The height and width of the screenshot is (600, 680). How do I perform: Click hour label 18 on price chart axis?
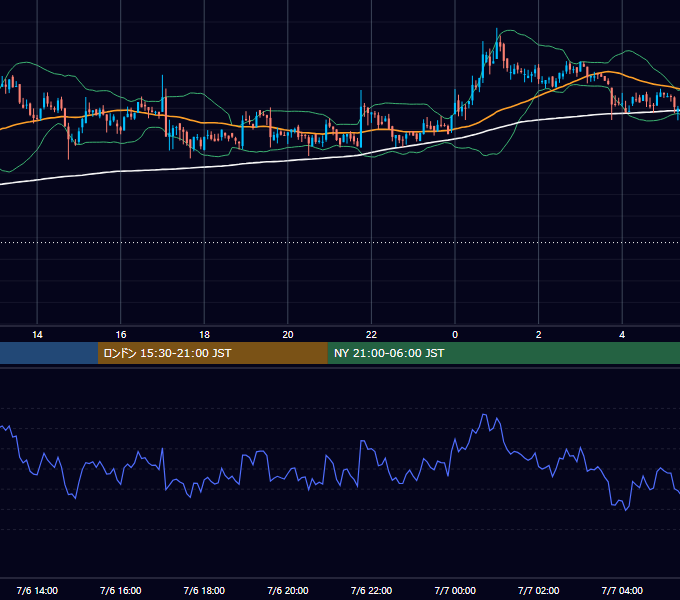click(204, 335)
